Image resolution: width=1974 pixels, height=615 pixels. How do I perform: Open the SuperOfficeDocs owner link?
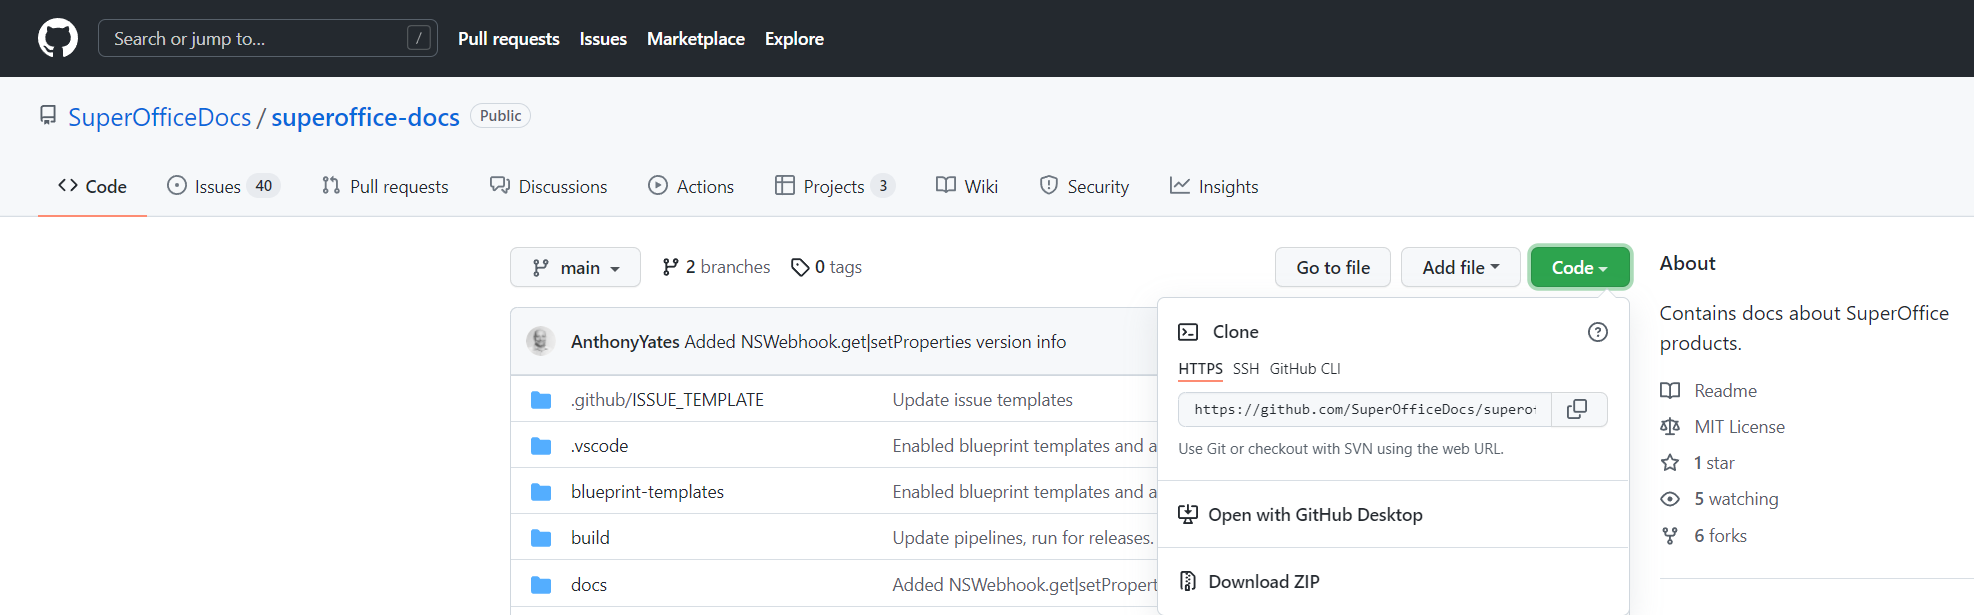160,117
